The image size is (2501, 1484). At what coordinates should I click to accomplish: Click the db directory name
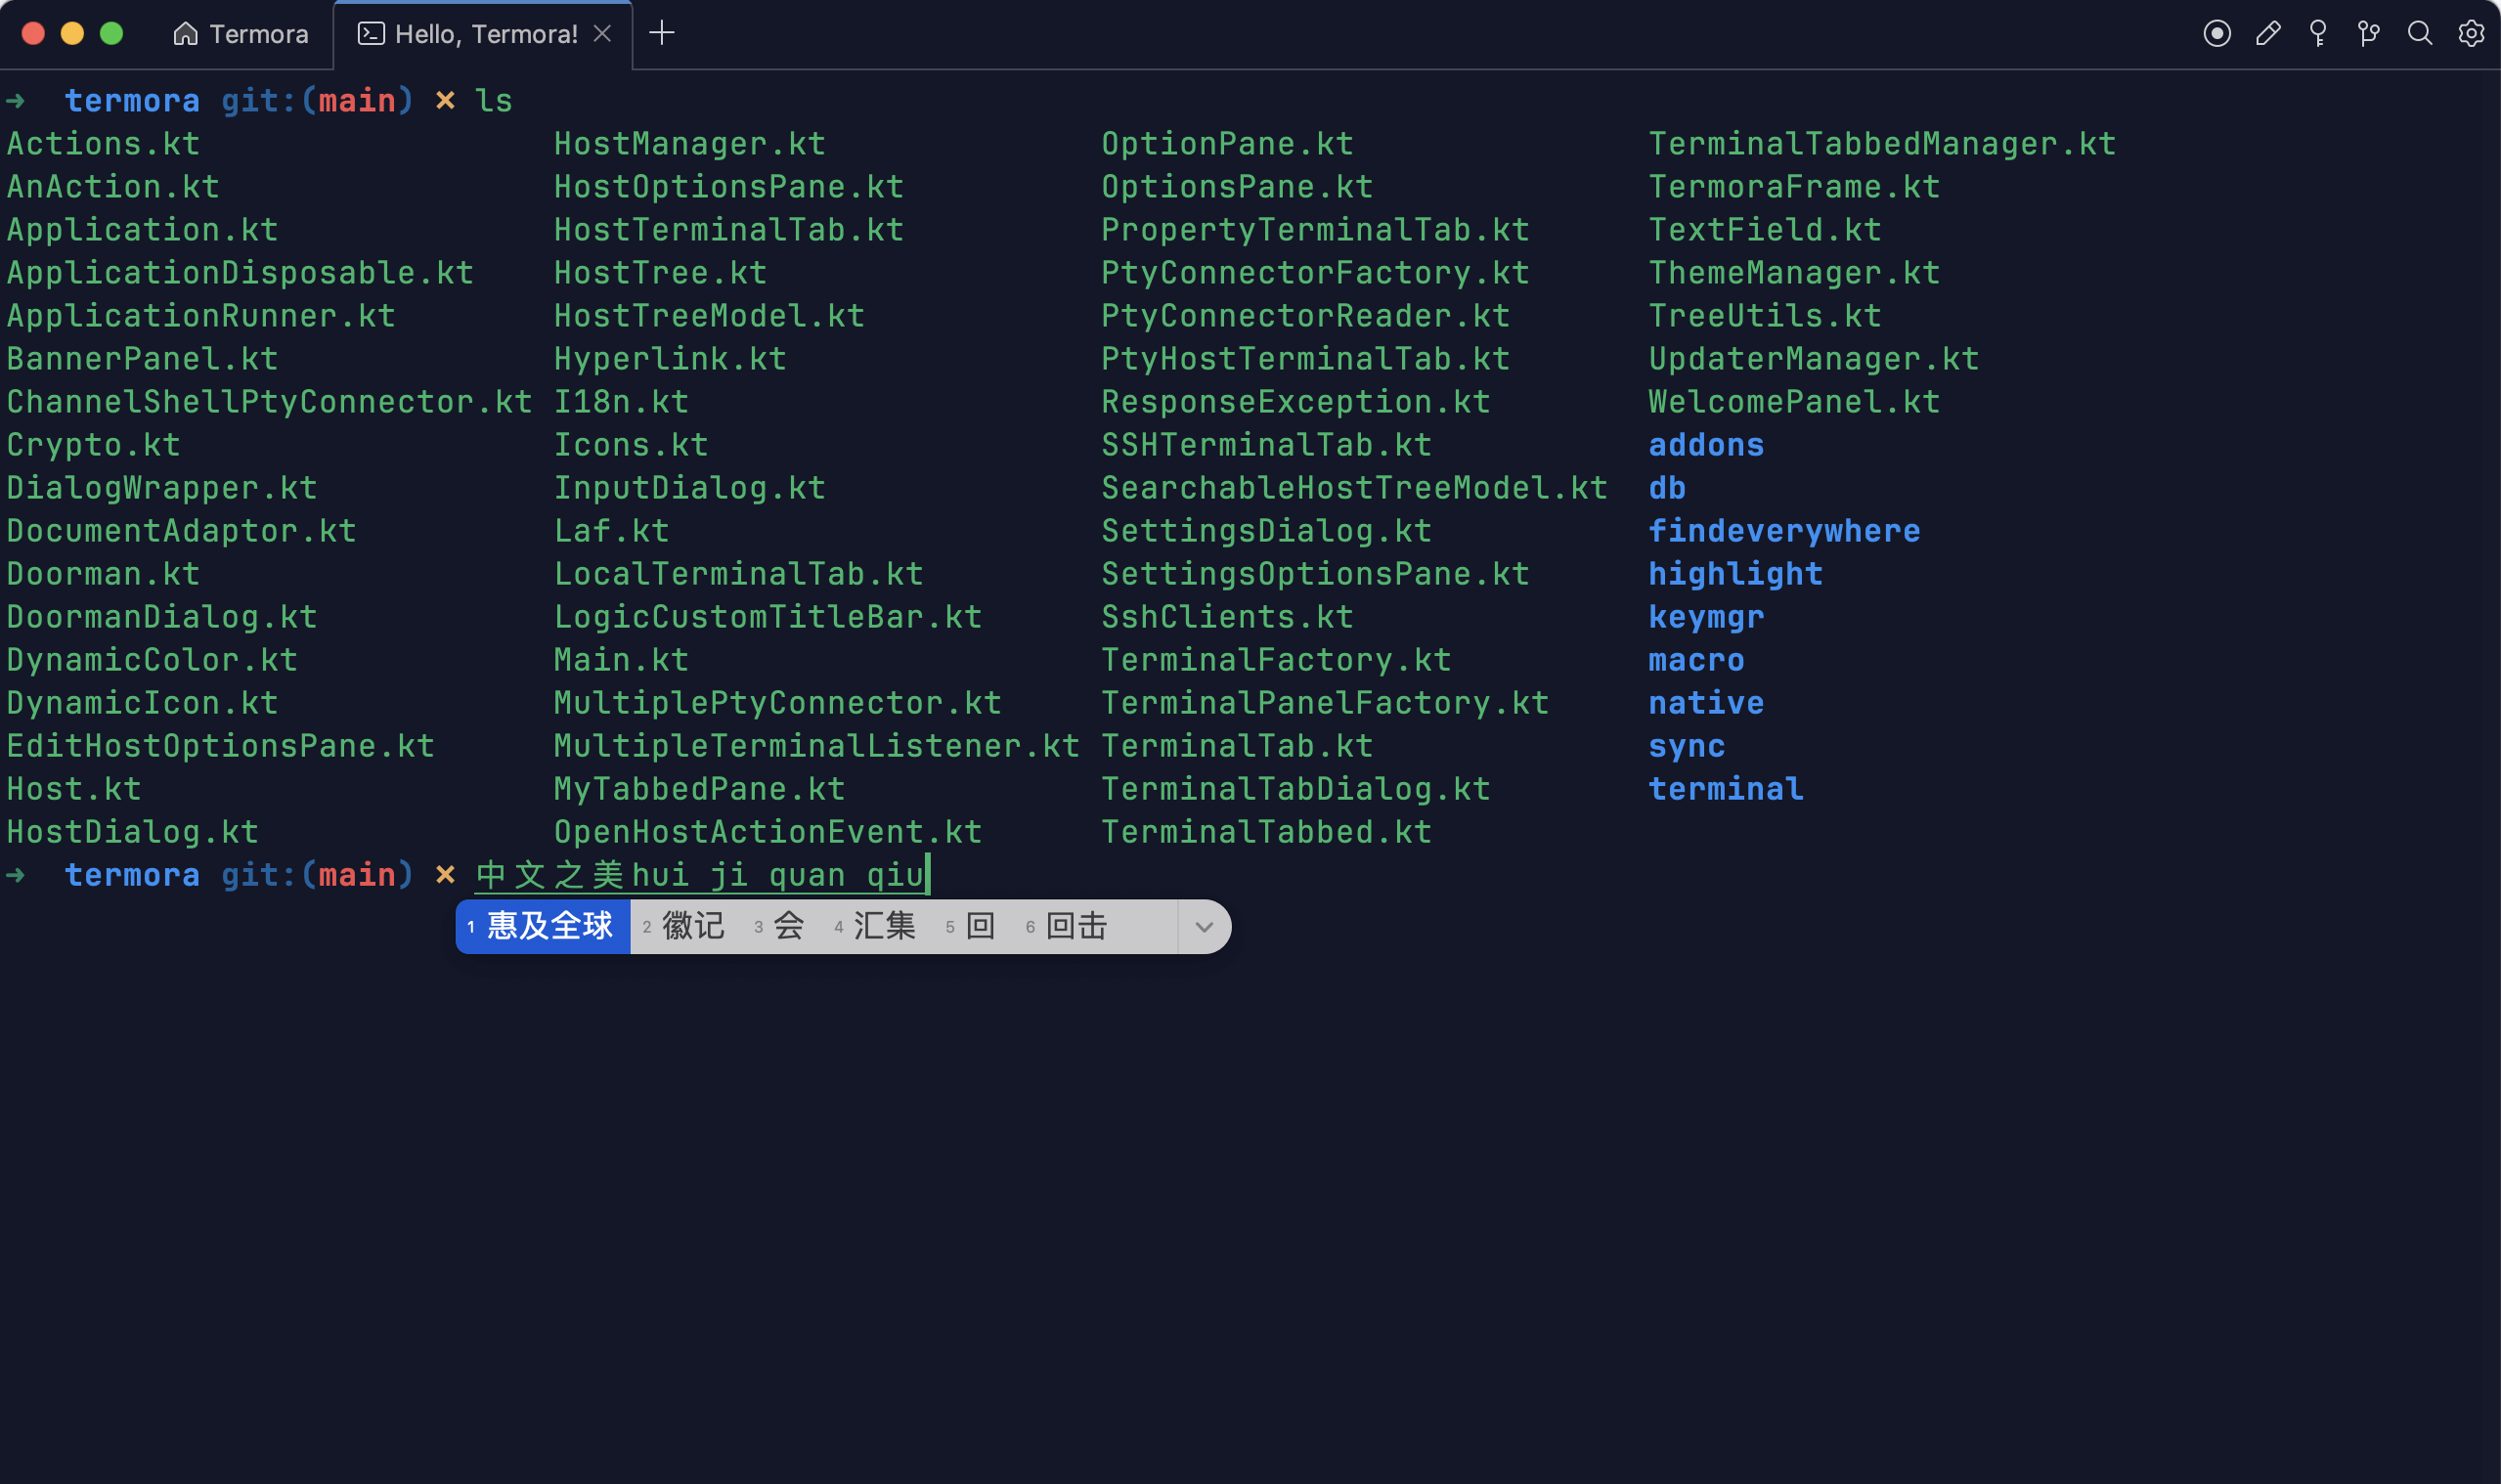tap(1668, 488)
